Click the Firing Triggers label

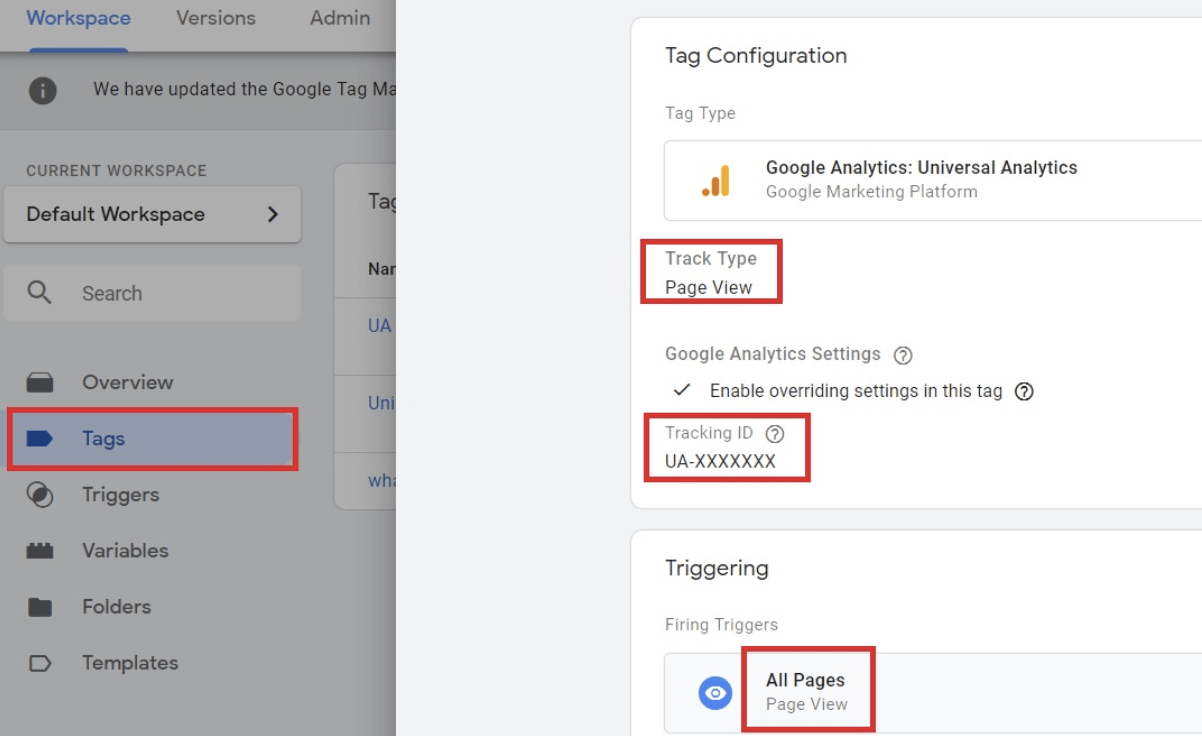tap(721, 625)
